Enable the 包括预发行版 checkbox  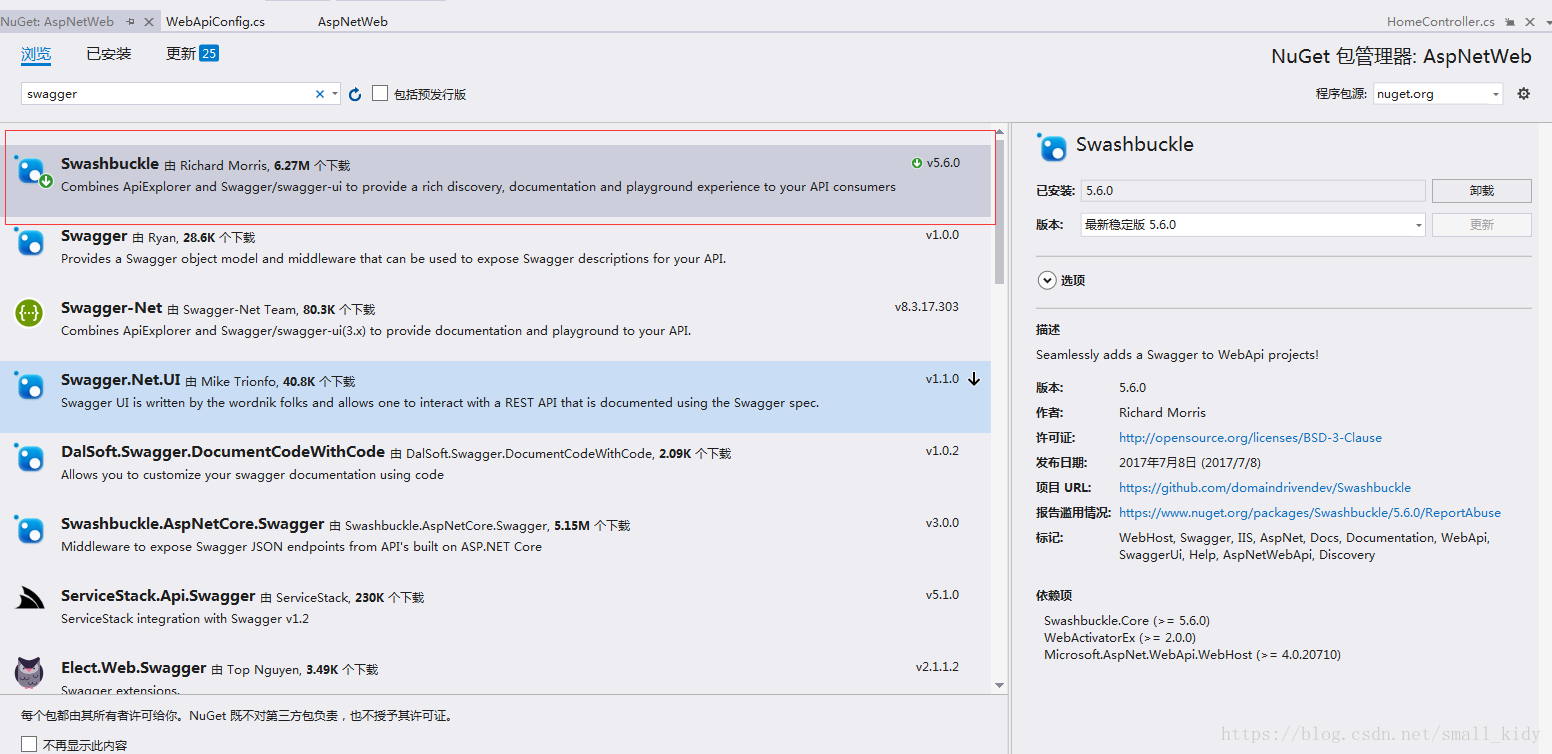tap(380, 92)
